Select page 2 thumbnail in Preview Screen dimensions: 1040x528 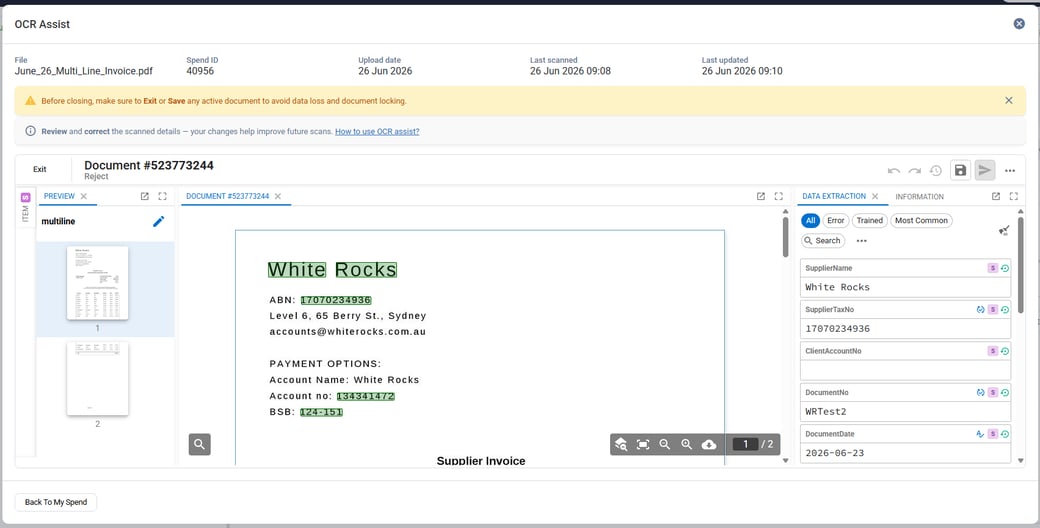click(98, 379)
